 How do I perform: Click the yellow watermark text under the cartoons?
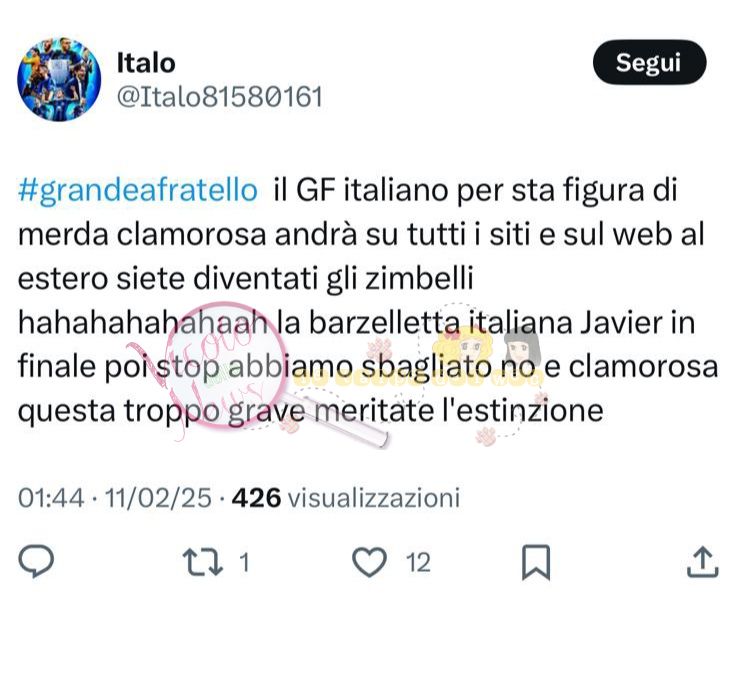click(x=417, y=378)
